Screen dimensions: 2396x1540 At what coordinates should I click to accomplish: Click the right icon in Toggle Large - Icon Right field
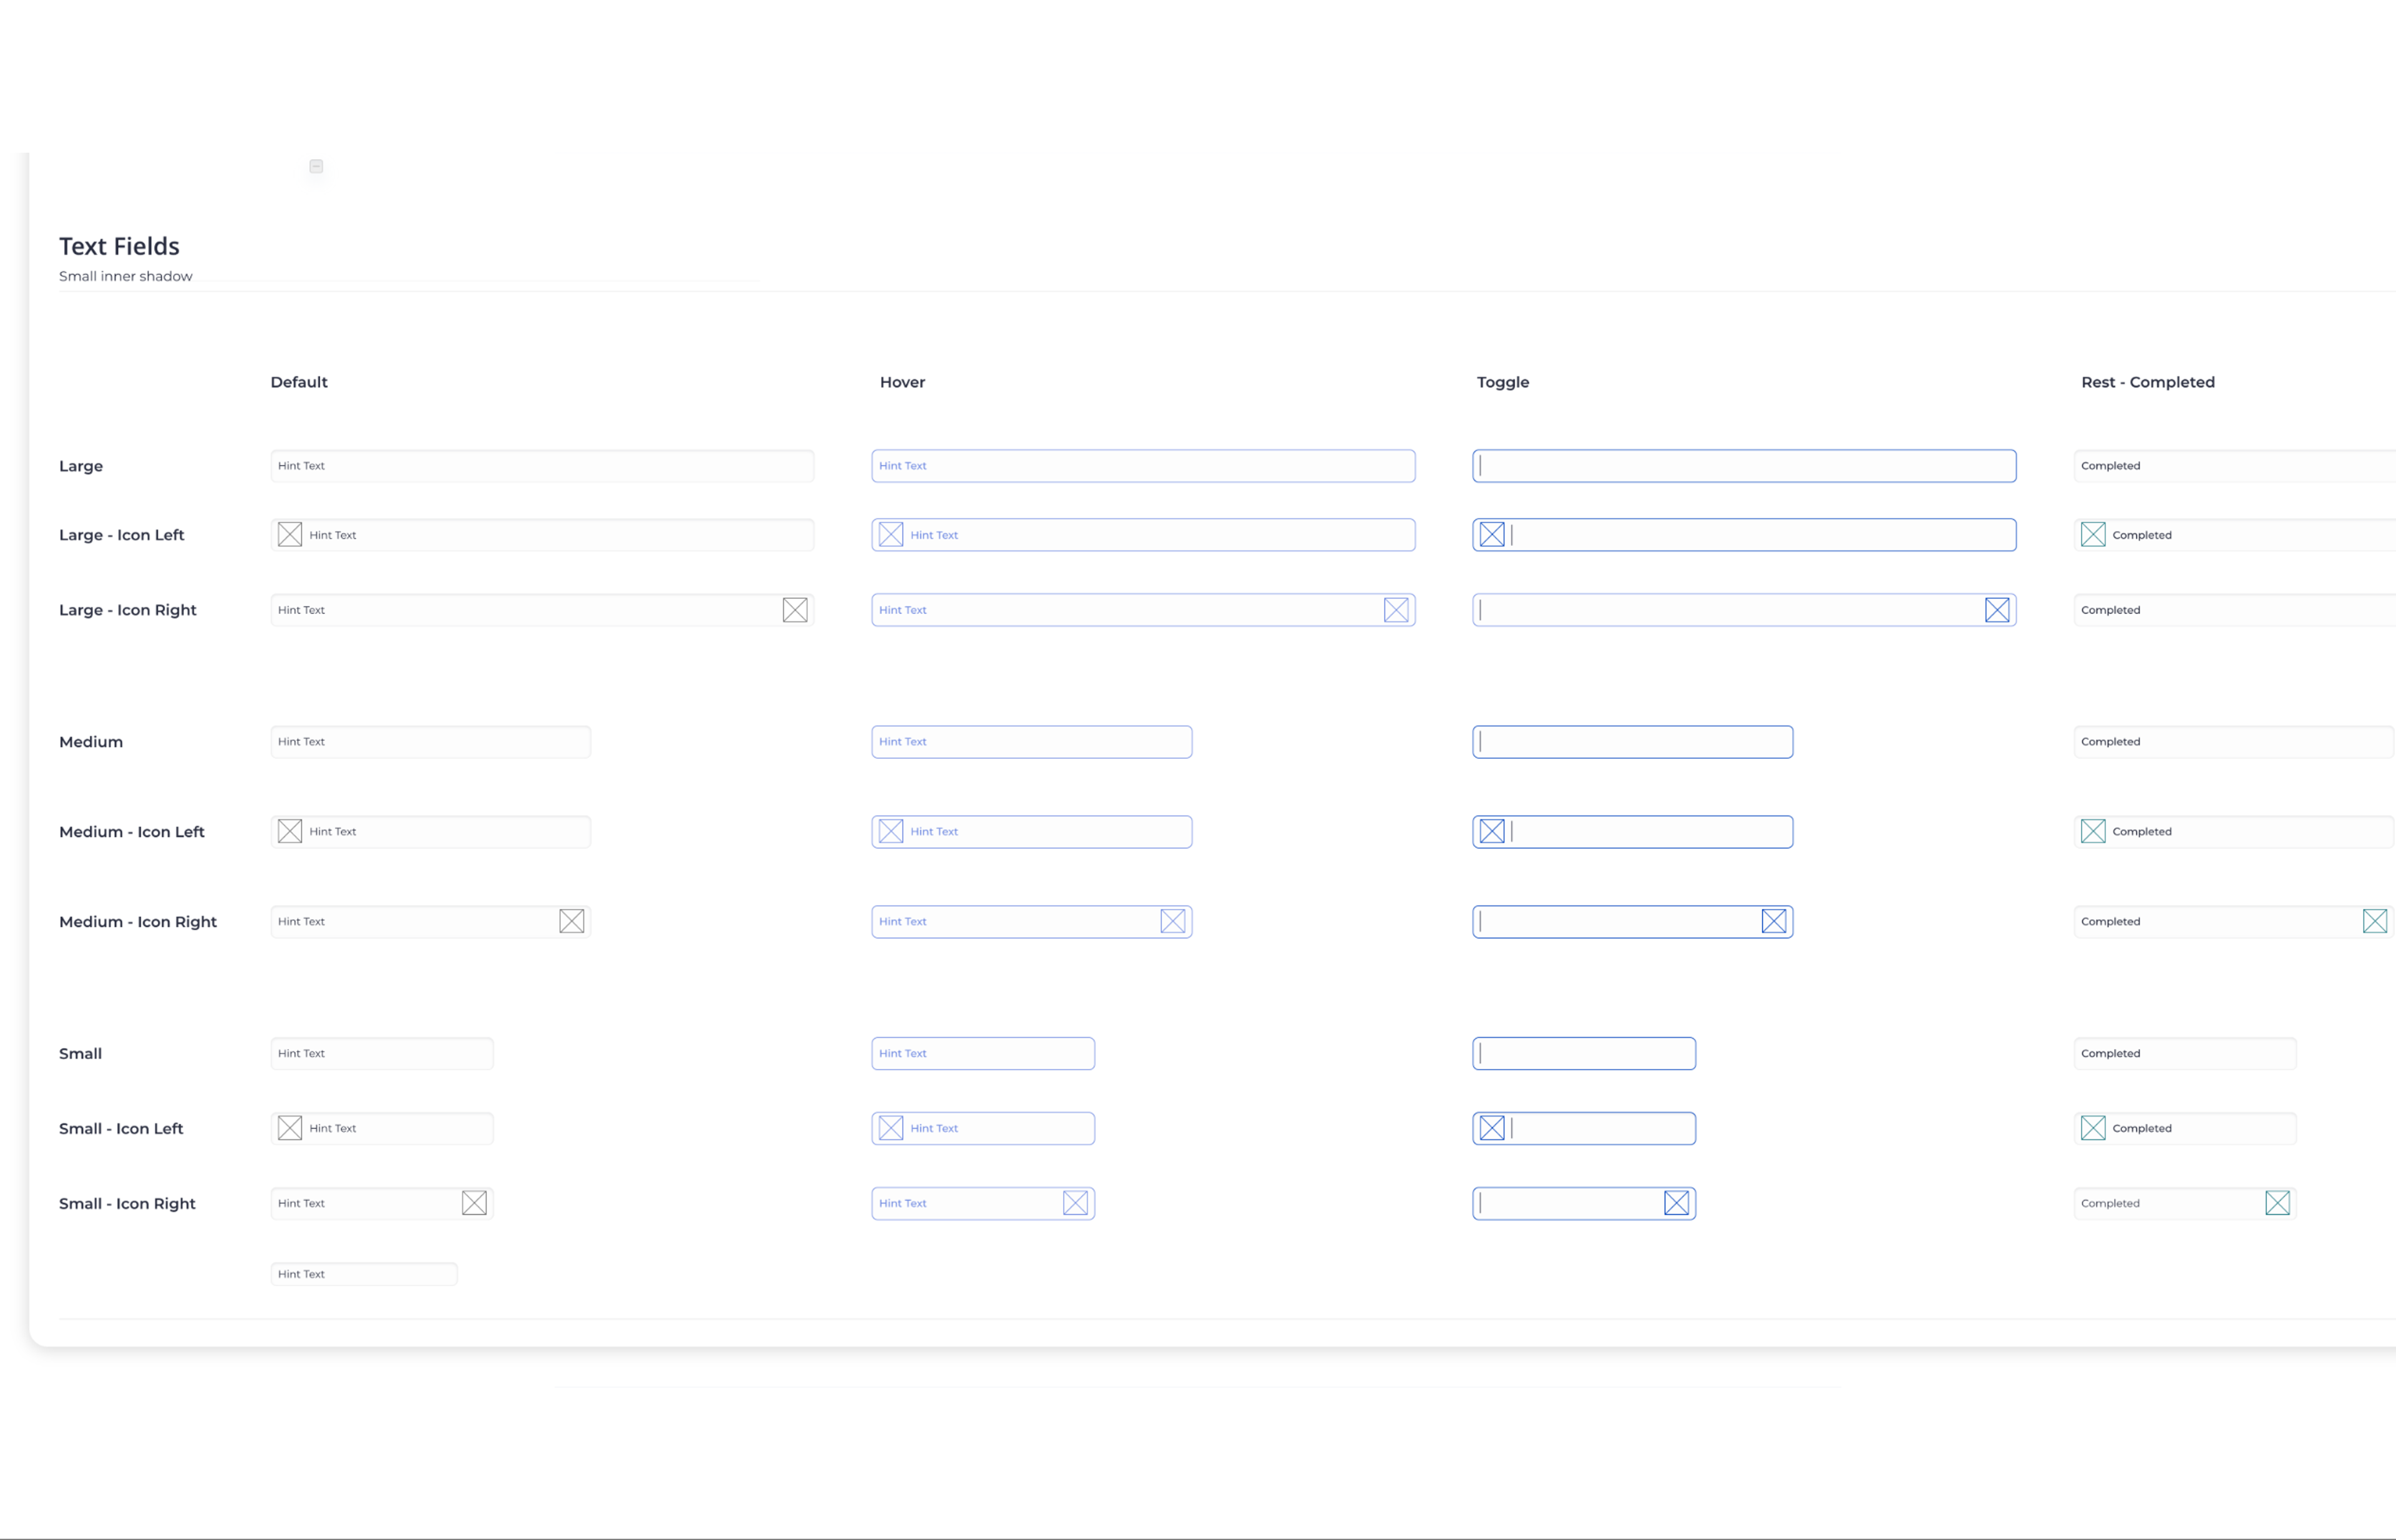pos(1997,610)
